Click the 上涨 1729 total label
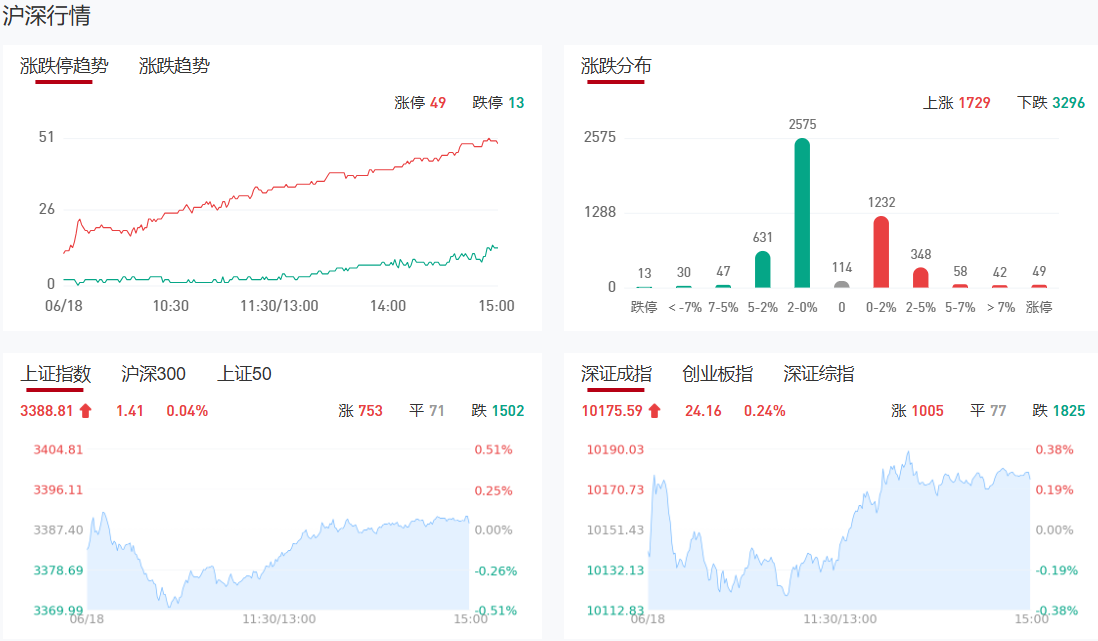The width and height of the screenshot is (1098, 641). click(956, 102)
